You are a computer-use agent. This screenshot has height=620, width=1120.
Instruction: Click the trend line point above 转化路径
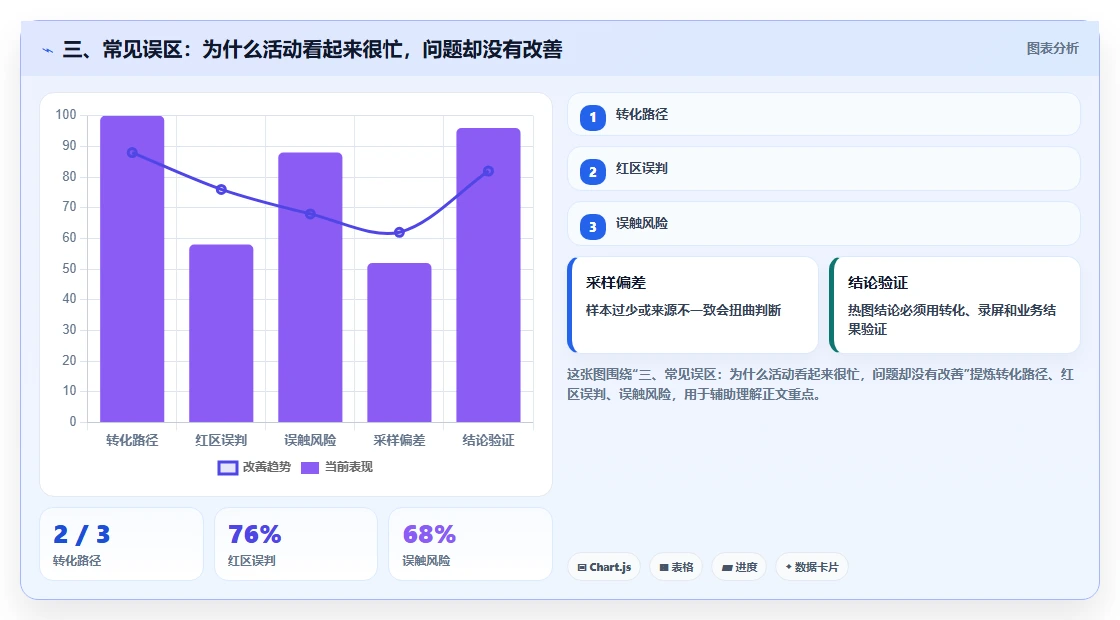pos(132,153)
